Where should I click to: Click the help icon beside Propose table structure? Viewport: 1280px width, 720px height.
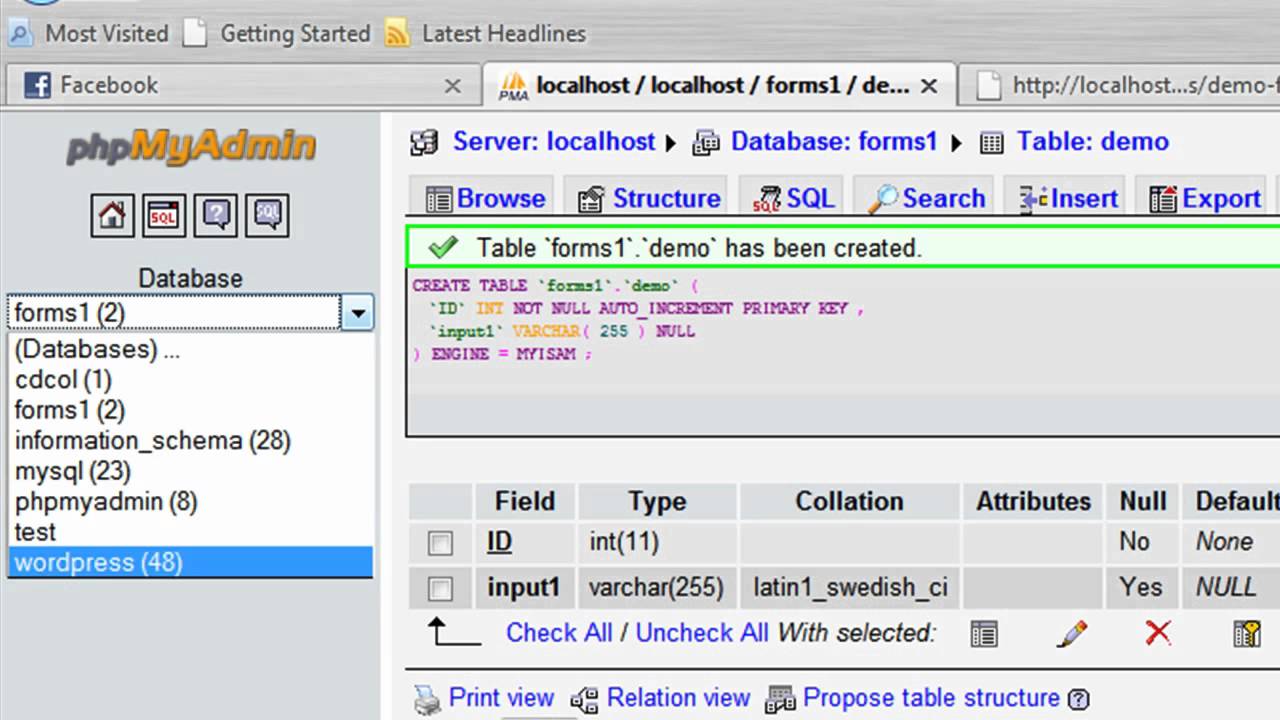(x=1078, y=698)
